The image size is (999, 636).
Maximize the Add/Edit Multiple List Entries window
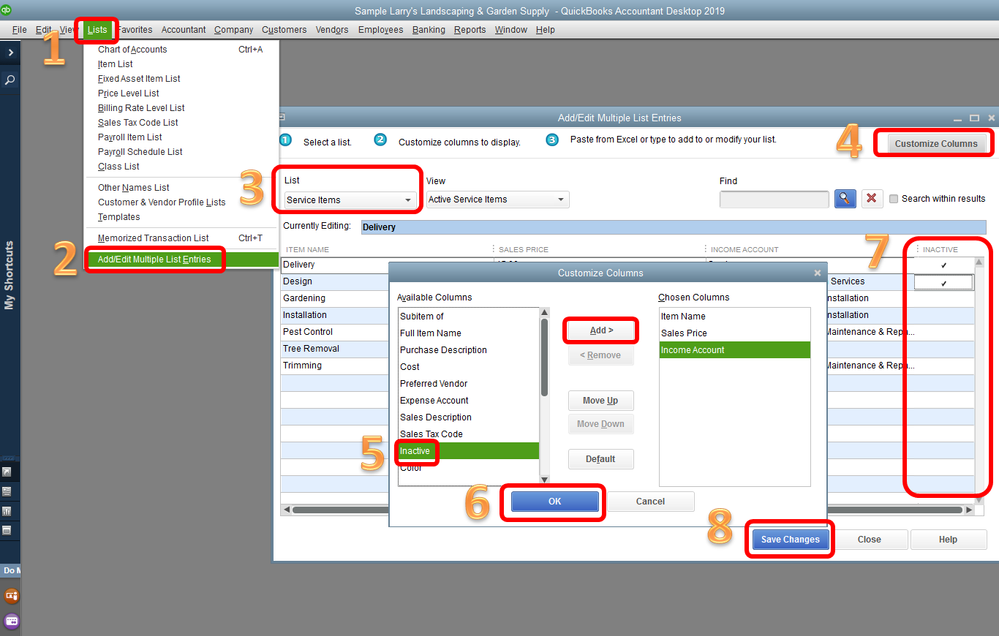[x=974, y=118]
